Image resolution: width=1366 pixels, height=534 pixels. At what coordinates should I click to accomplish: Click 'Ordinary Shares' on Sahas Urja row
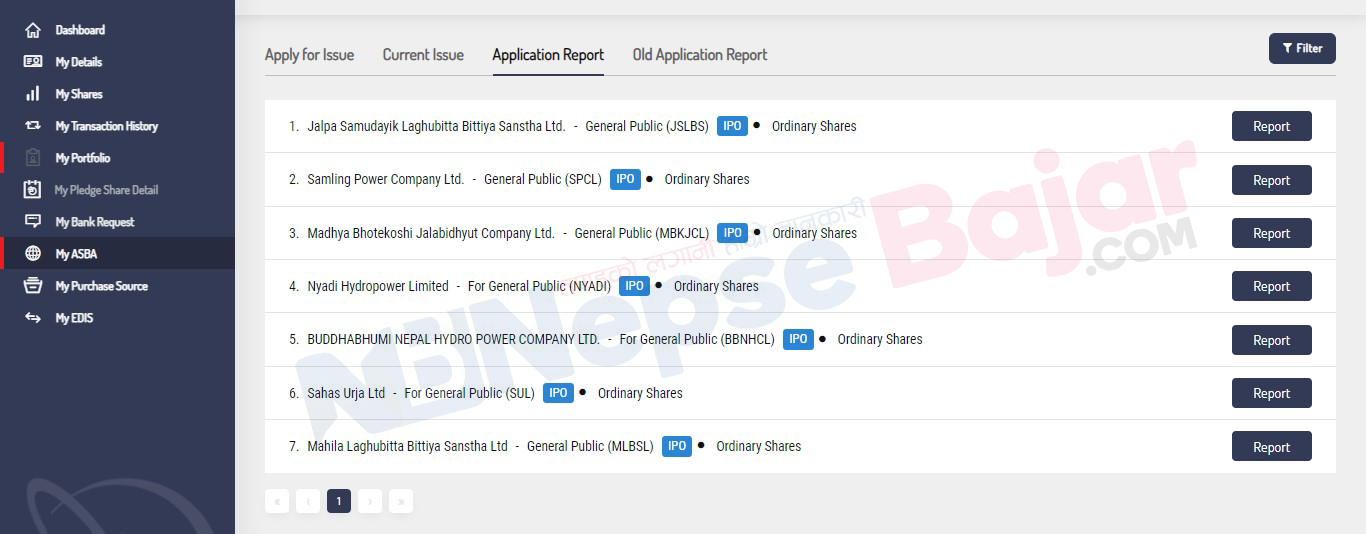[640, 393]
